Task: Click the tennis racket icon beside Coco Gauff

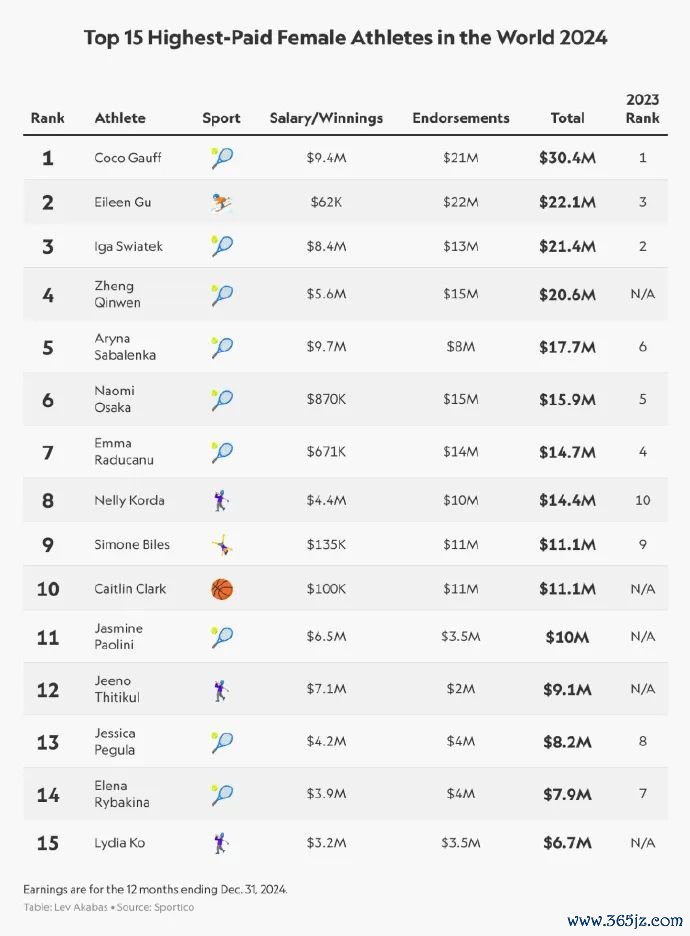Action: [x=221, y=158]
